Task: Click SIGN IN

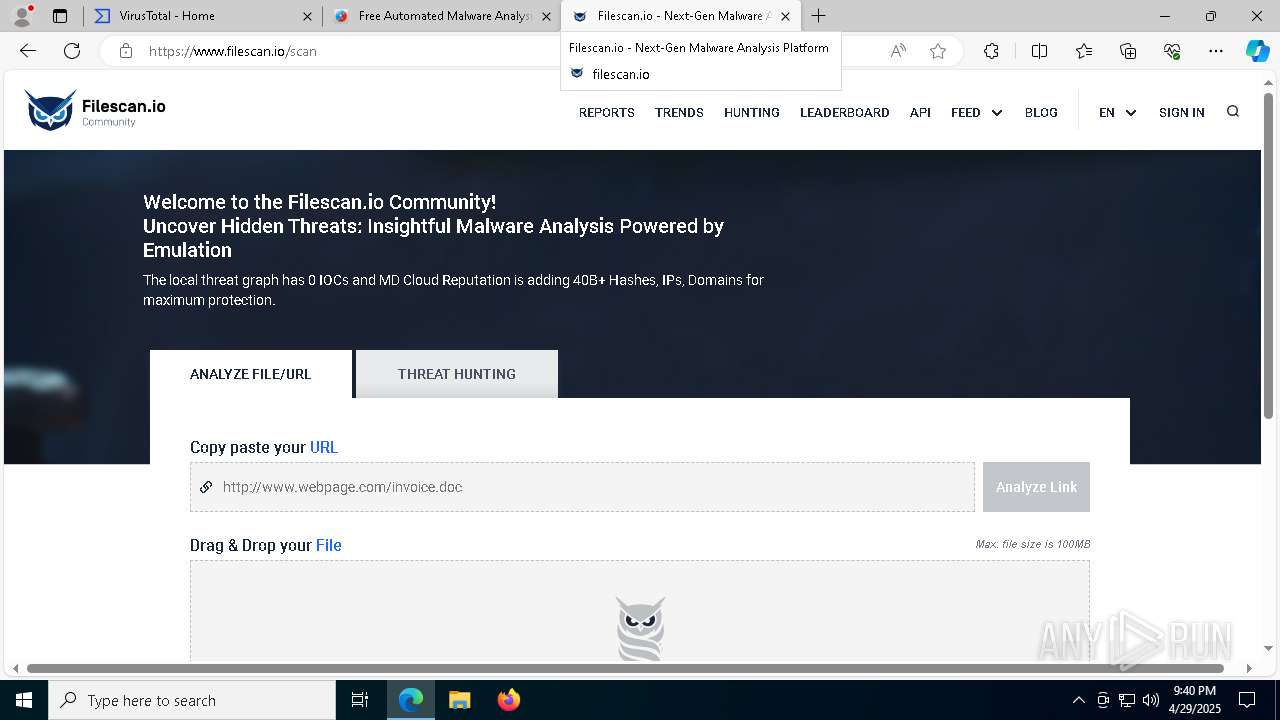Action: [x=1182, y=112]
